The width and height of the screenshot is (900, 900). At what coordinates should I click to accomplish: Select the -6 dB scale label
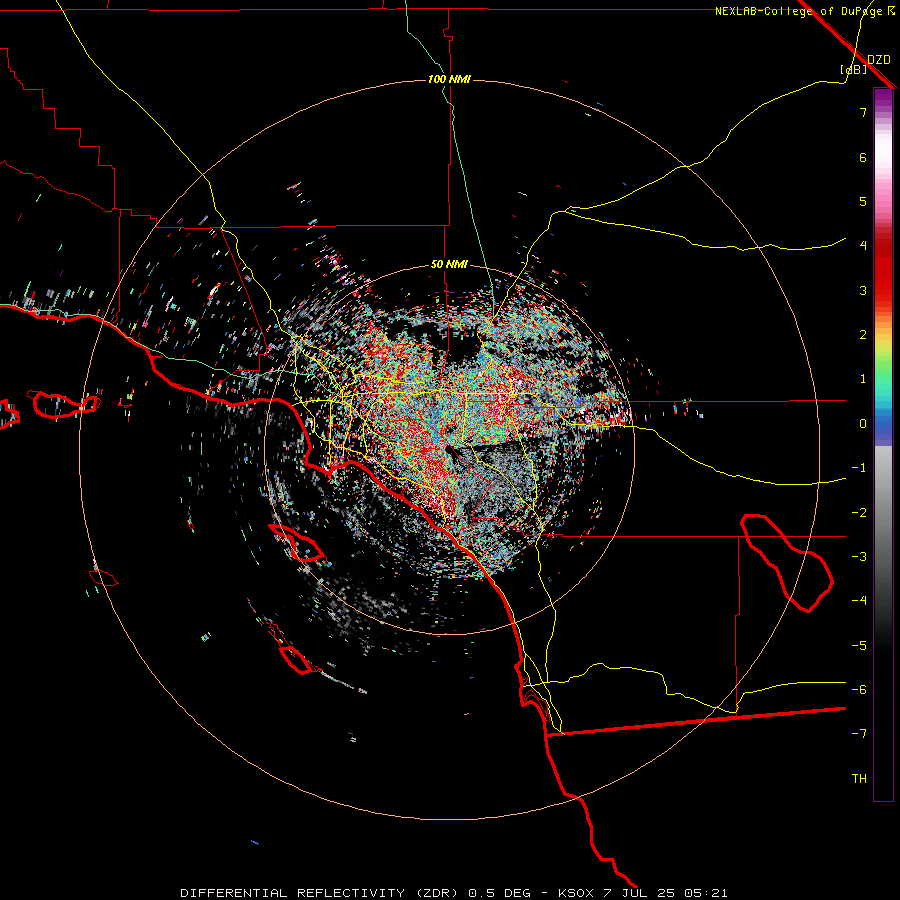pyautogui.click(x=859, y=690)
